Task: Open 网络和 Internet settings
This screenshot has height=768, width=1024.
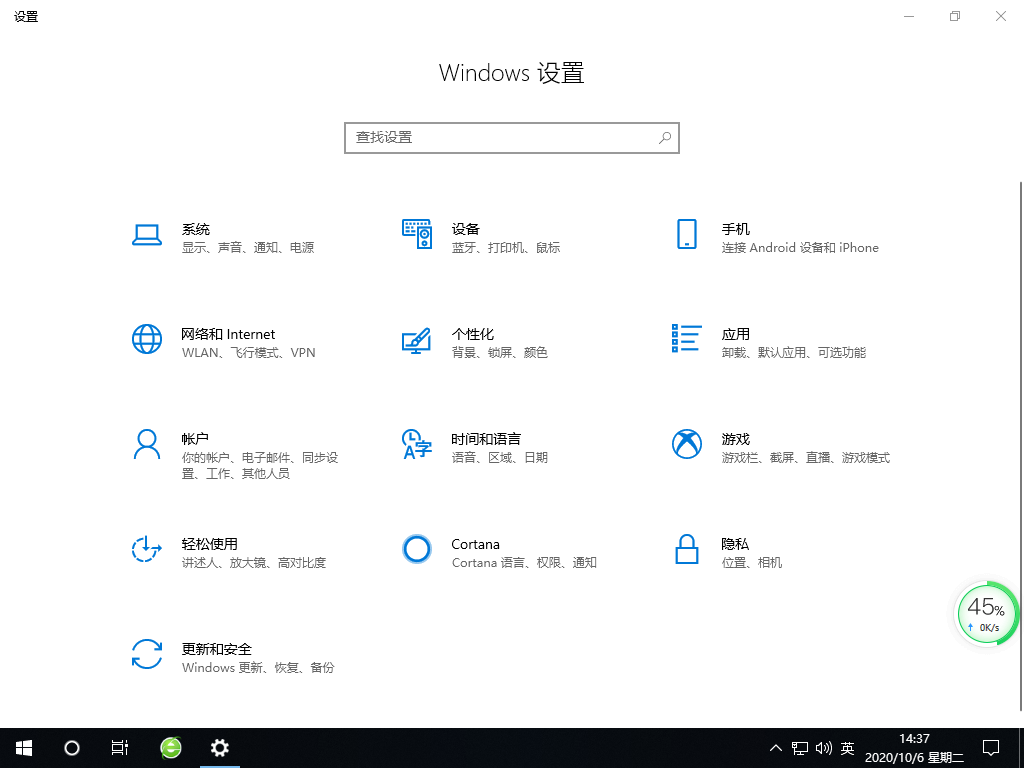Action: tap(228, 342)
